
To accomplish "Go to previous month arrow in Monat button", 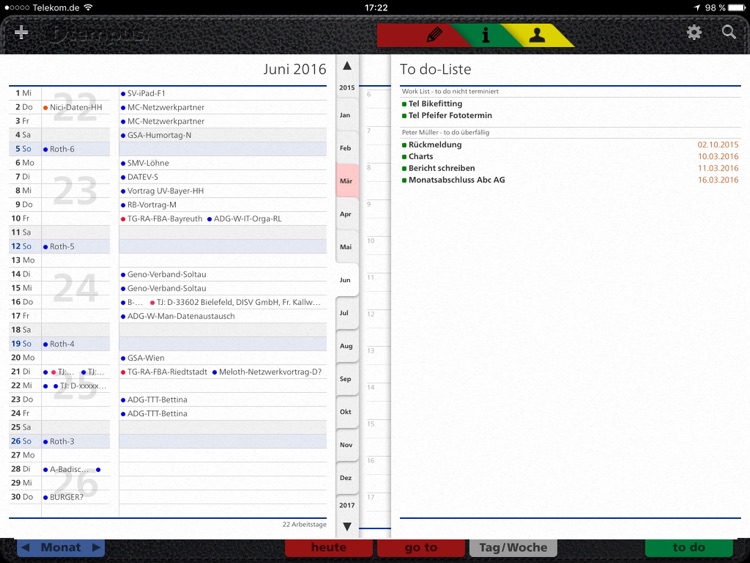I will 26,547.
